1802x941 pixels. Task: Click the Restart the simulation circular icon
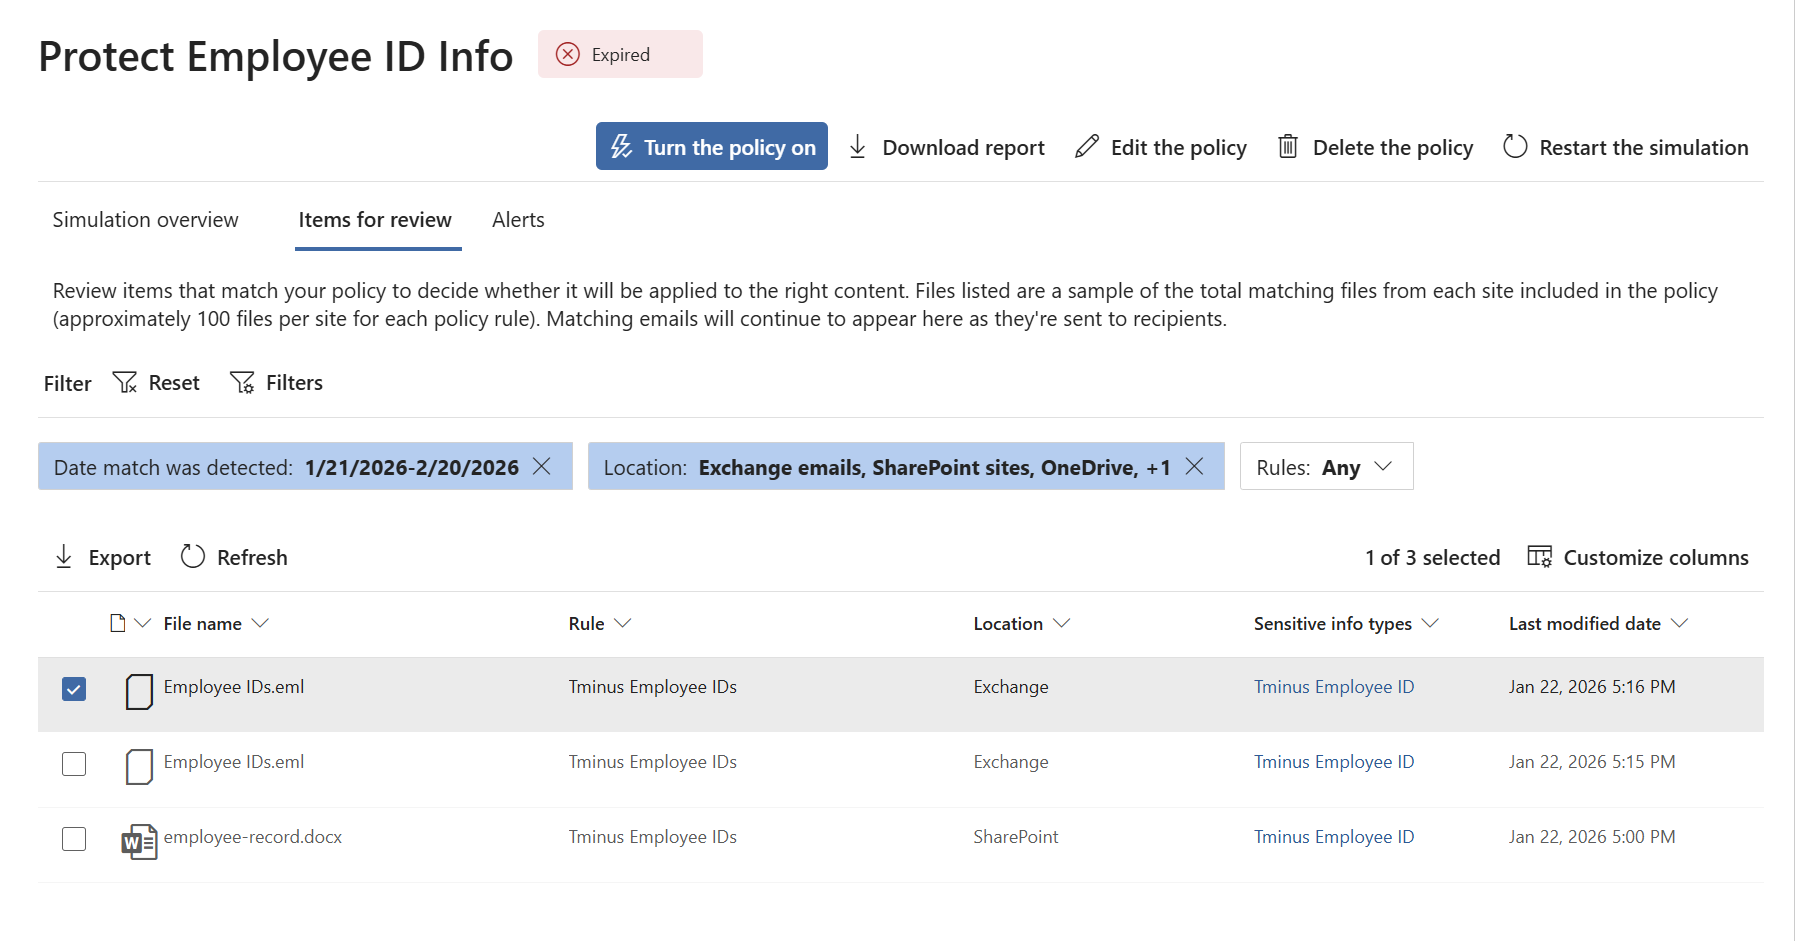(1515, 147)
